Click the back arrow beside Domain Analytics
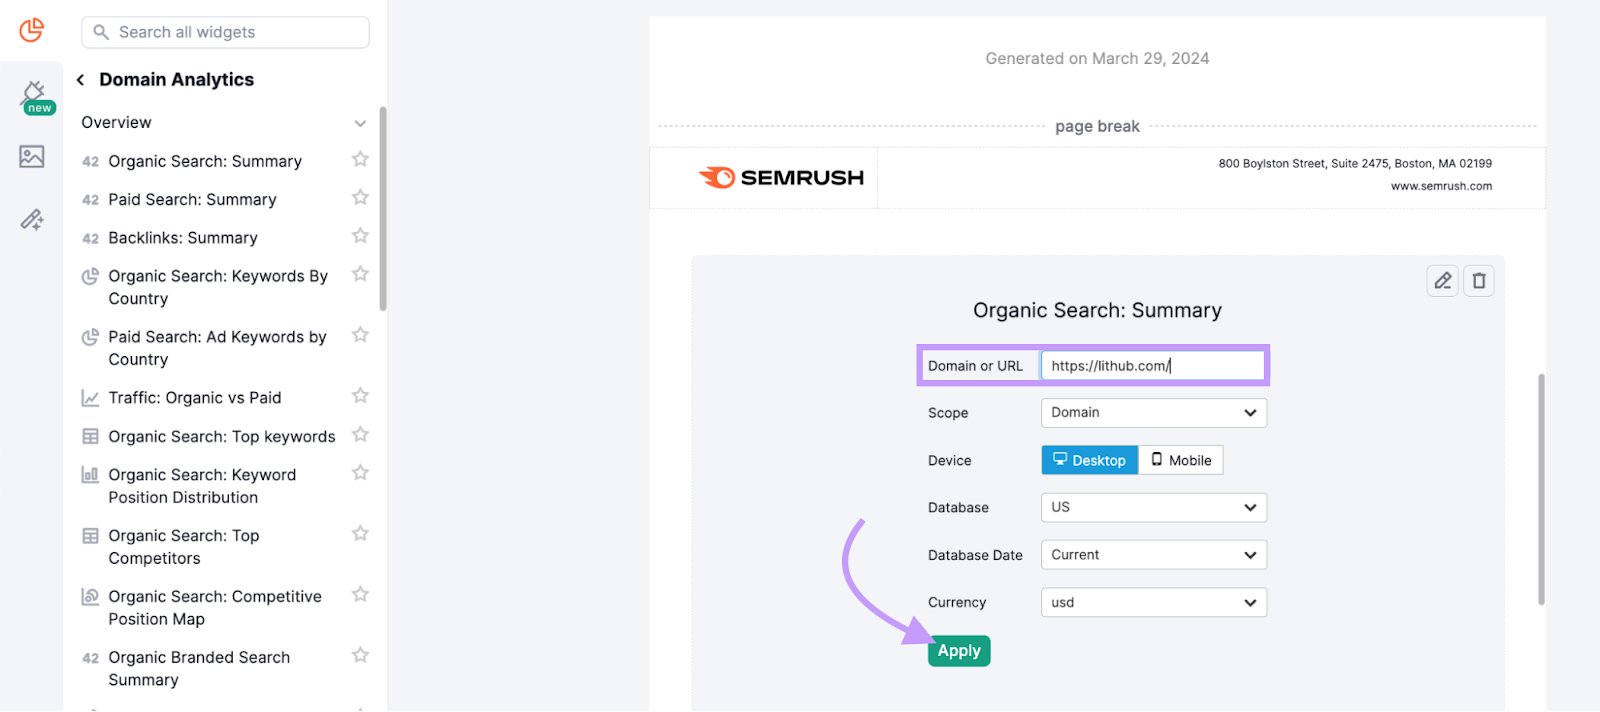Viewport: 1600px width, 712px height. (x=79, y=80)
